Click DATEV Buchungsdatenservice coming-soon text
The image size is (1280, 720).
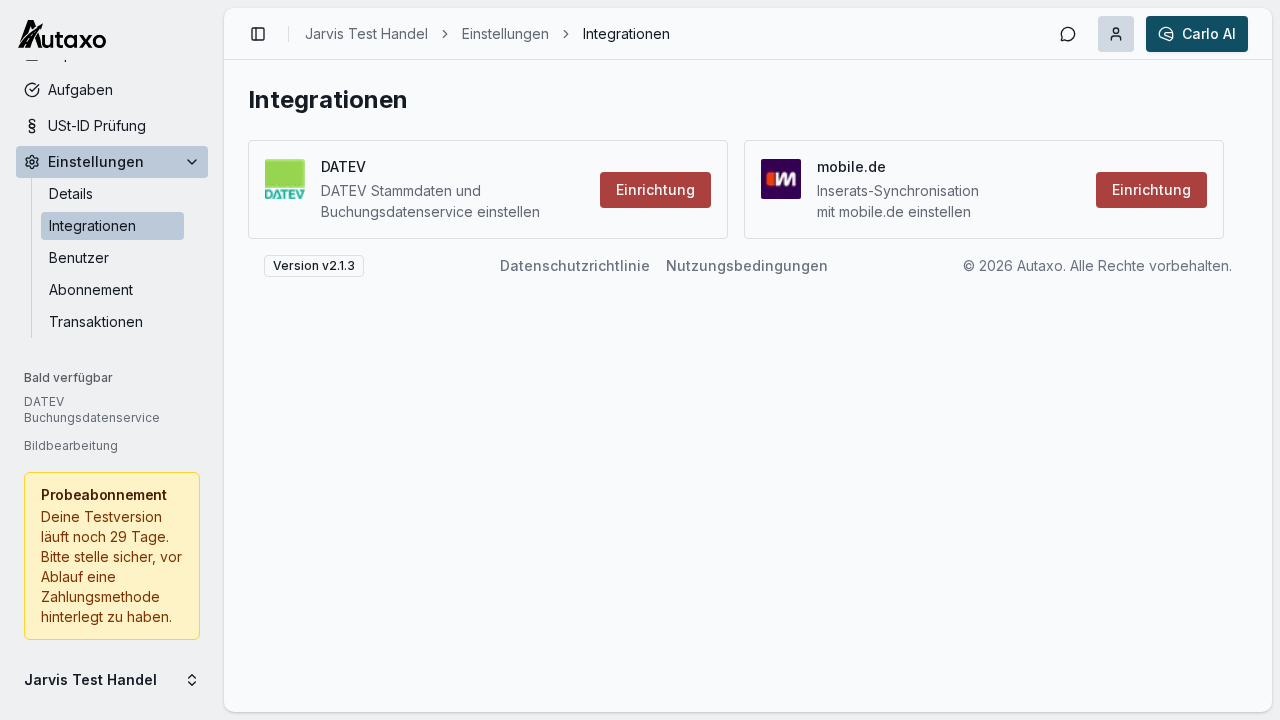pos(92,410)
